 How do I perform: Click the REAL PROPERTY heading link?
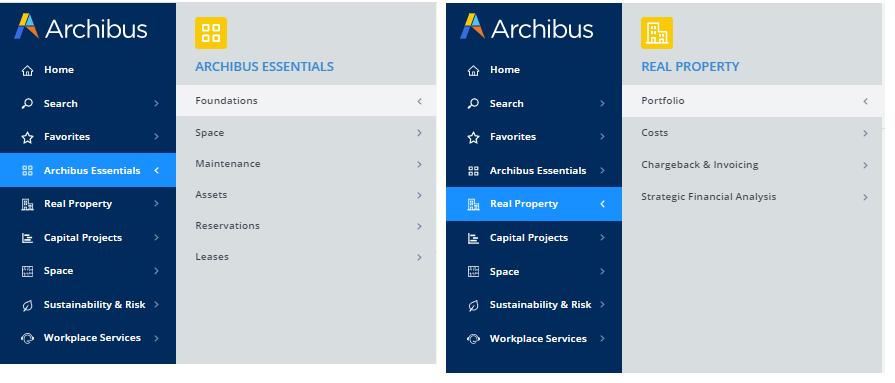690,67
